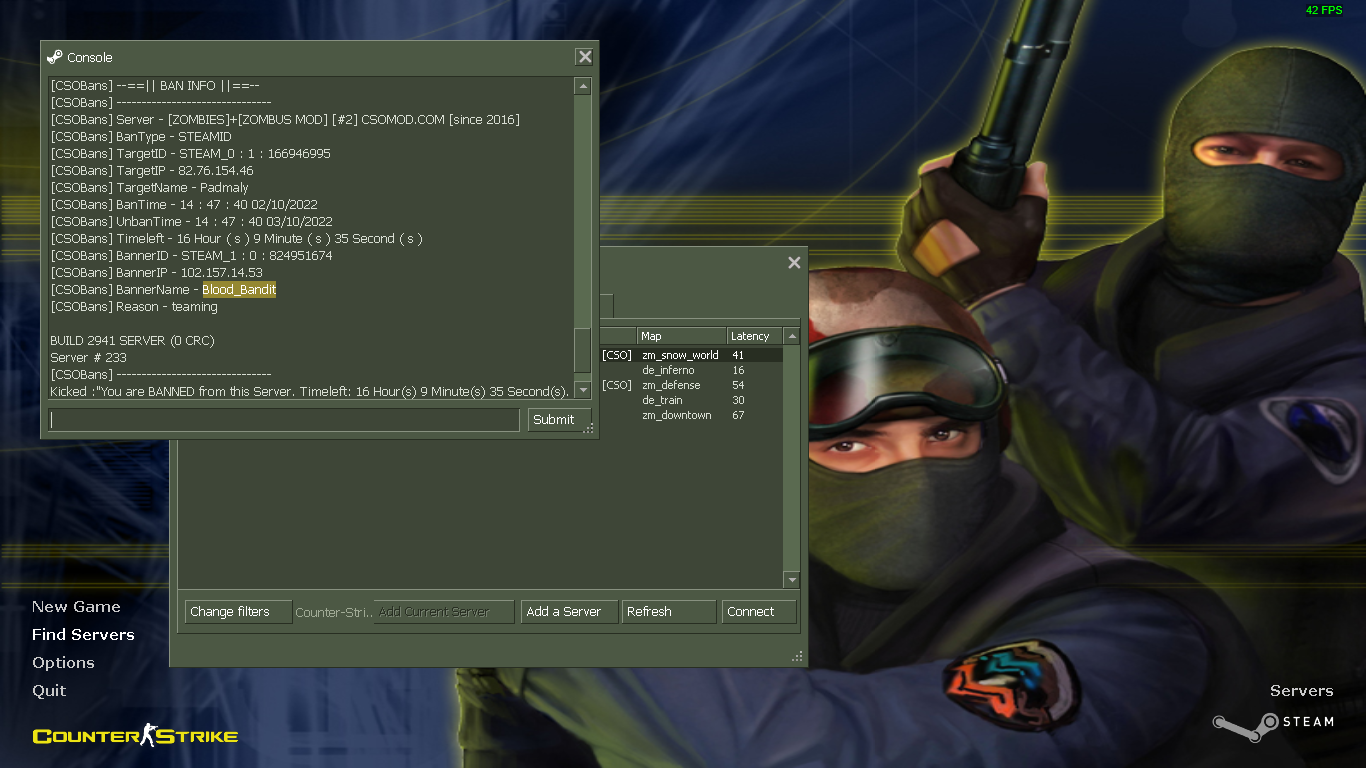Click Console scrollbar up arrow
Image resolution: width=1366 pixels, height=768 pixels.
point(582,87)
